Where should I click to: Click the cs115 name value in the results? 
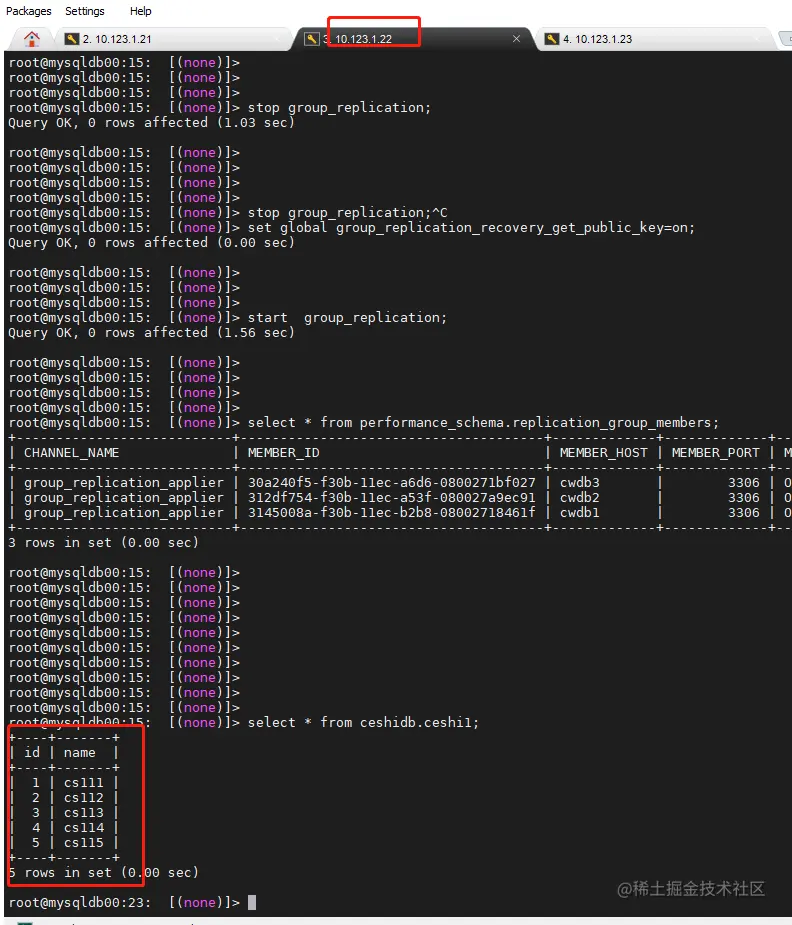[84, 842]
